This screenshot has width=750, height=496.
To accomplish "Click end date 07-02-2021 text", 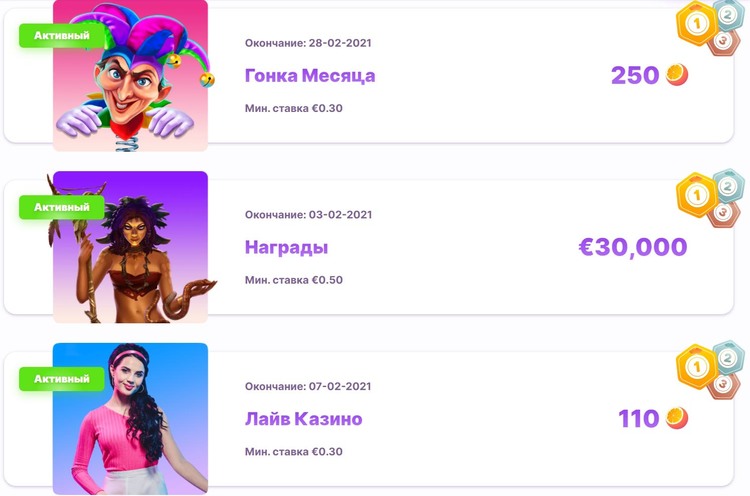I will click(308, 386).
